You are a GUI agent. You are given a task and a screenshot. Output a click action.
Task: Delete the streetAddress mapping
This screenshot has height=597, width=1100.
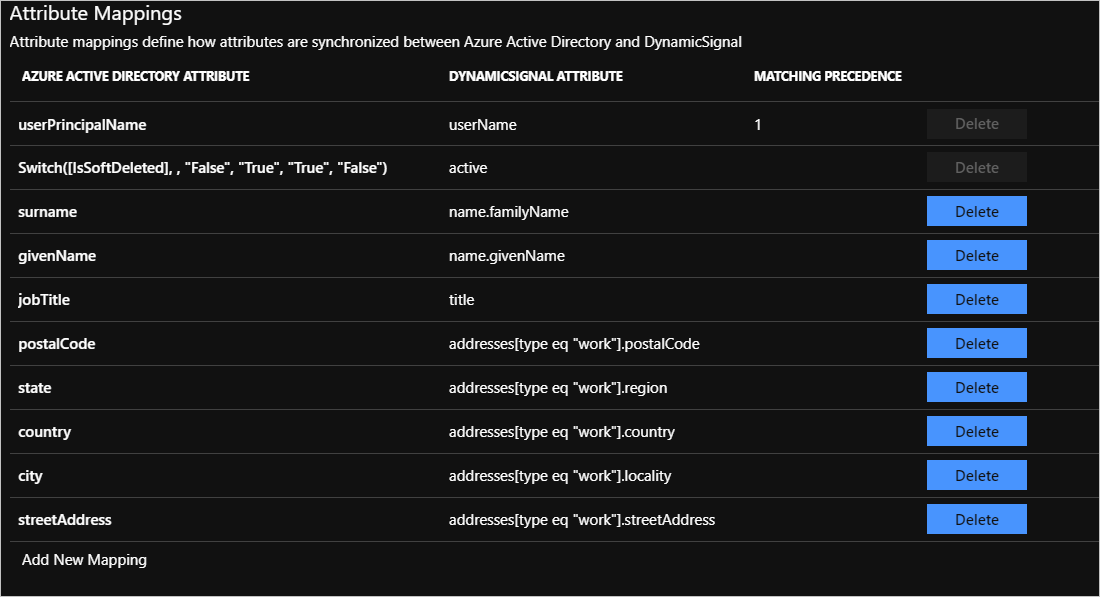pyautogui.click(x=977, y=520)
